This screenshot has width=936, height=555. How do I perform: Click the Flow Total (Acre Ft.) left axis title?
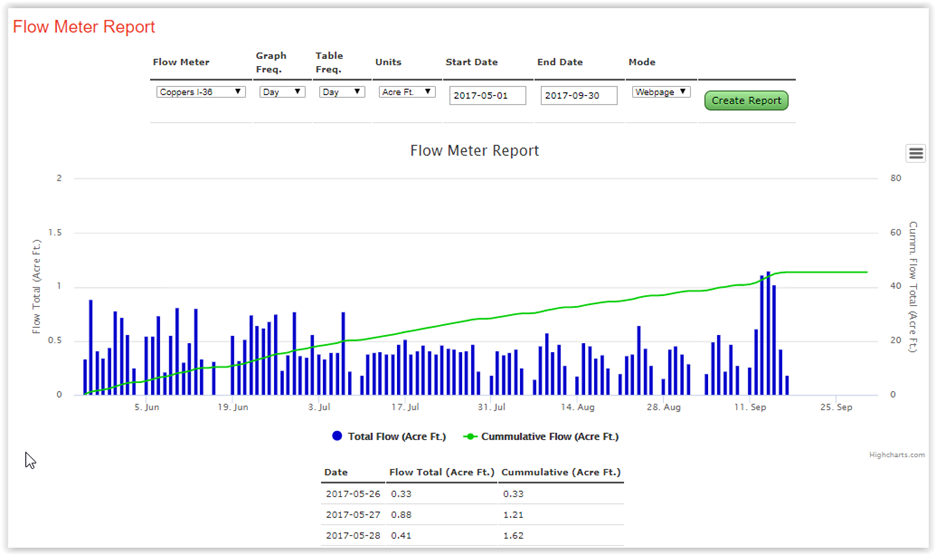36,286
